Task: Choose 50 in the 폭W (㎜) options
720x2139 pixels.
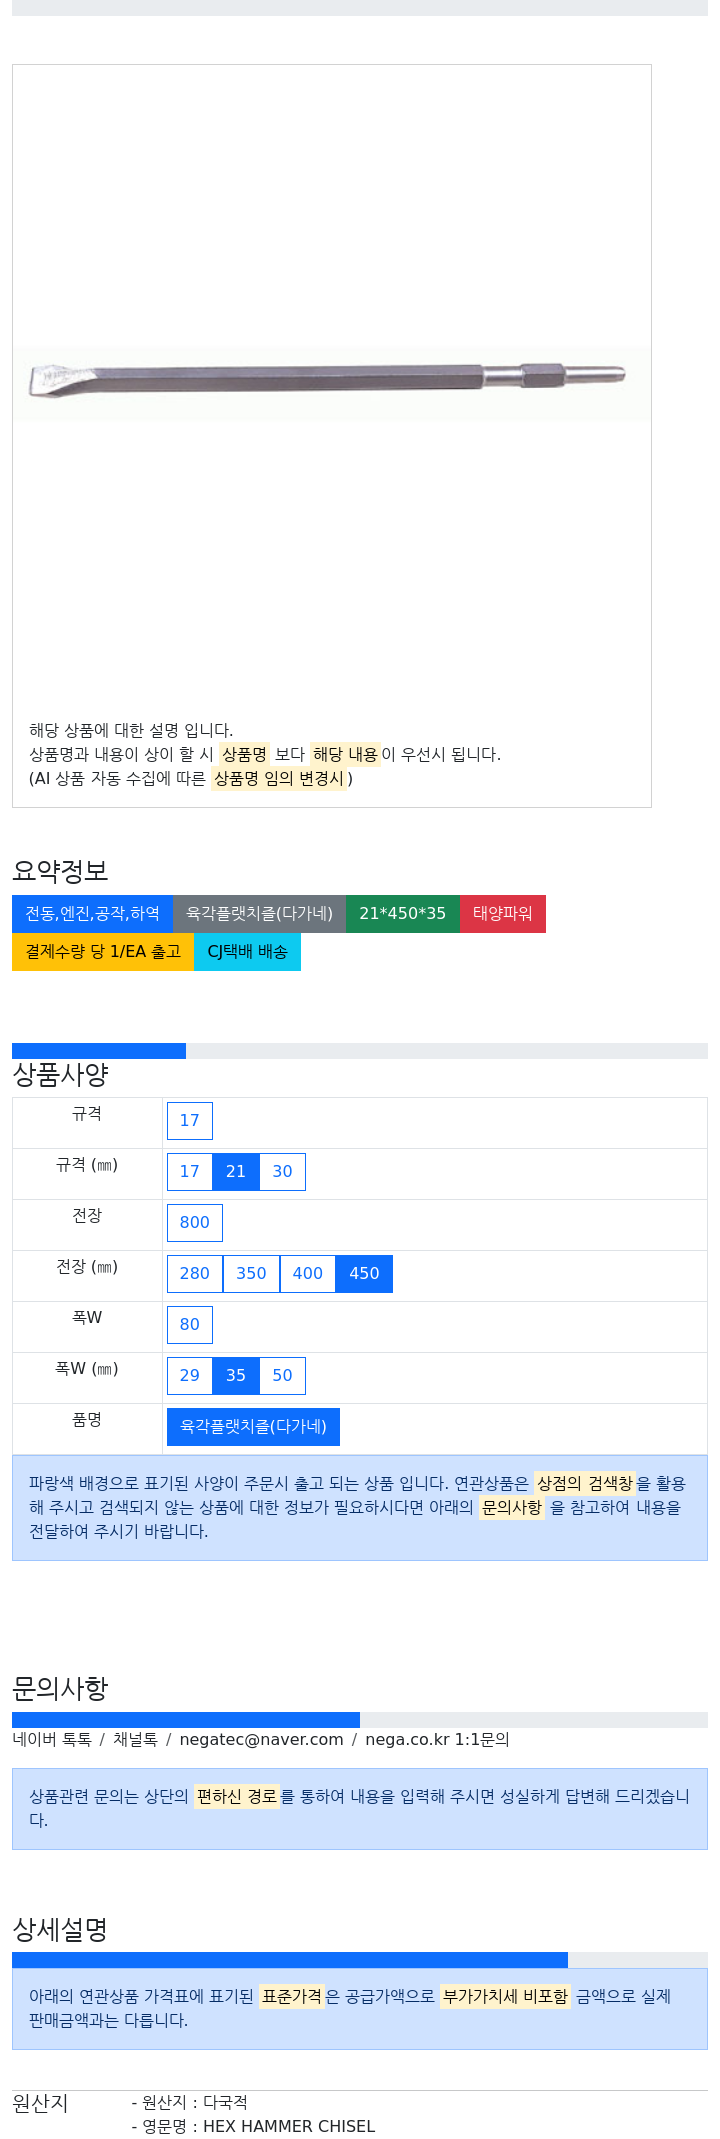Action: (x=283, y=1376)
